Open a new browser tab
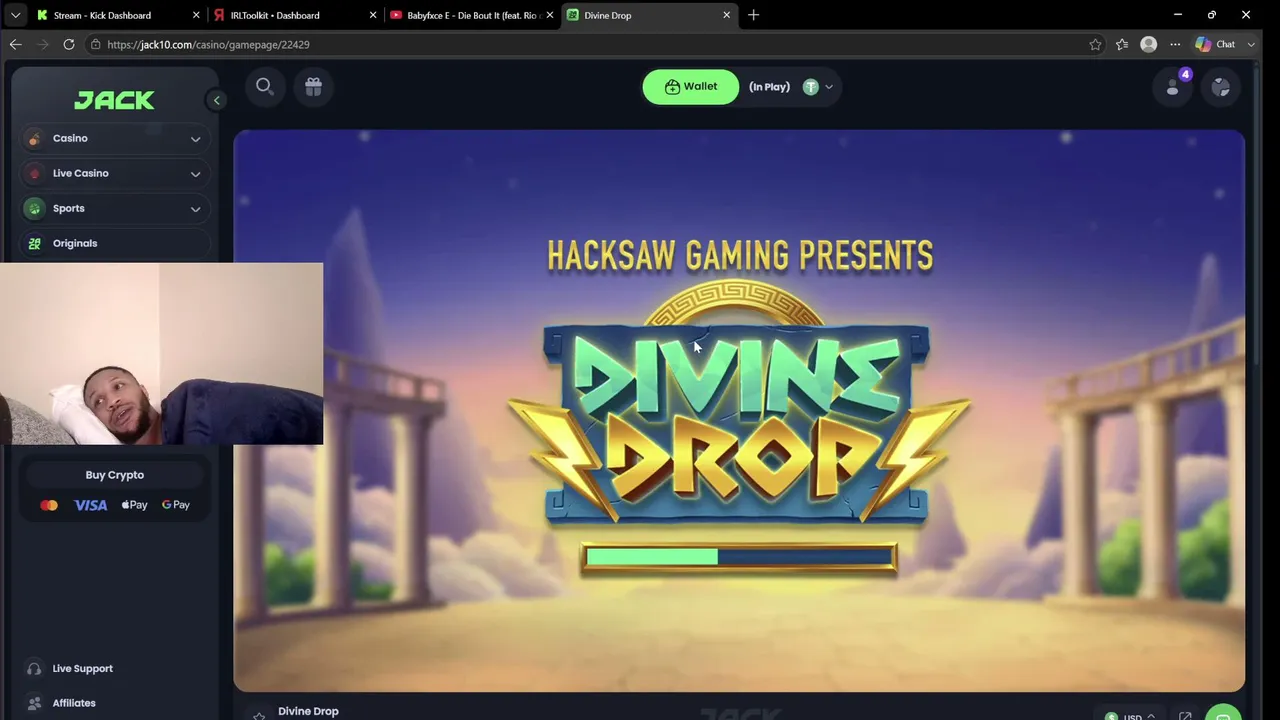Image resolution: width=1280 pixels, height=720 pixels. [753, 15]
